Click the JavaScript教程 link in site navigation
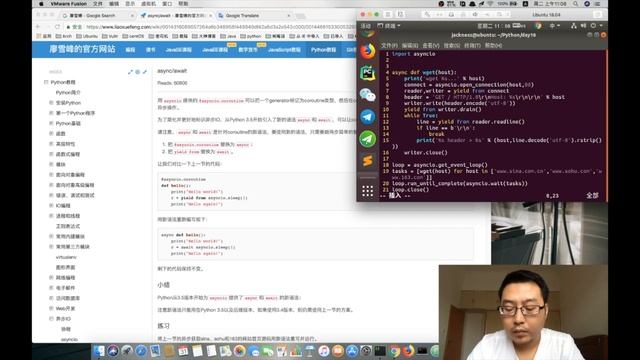 [284, 50]
